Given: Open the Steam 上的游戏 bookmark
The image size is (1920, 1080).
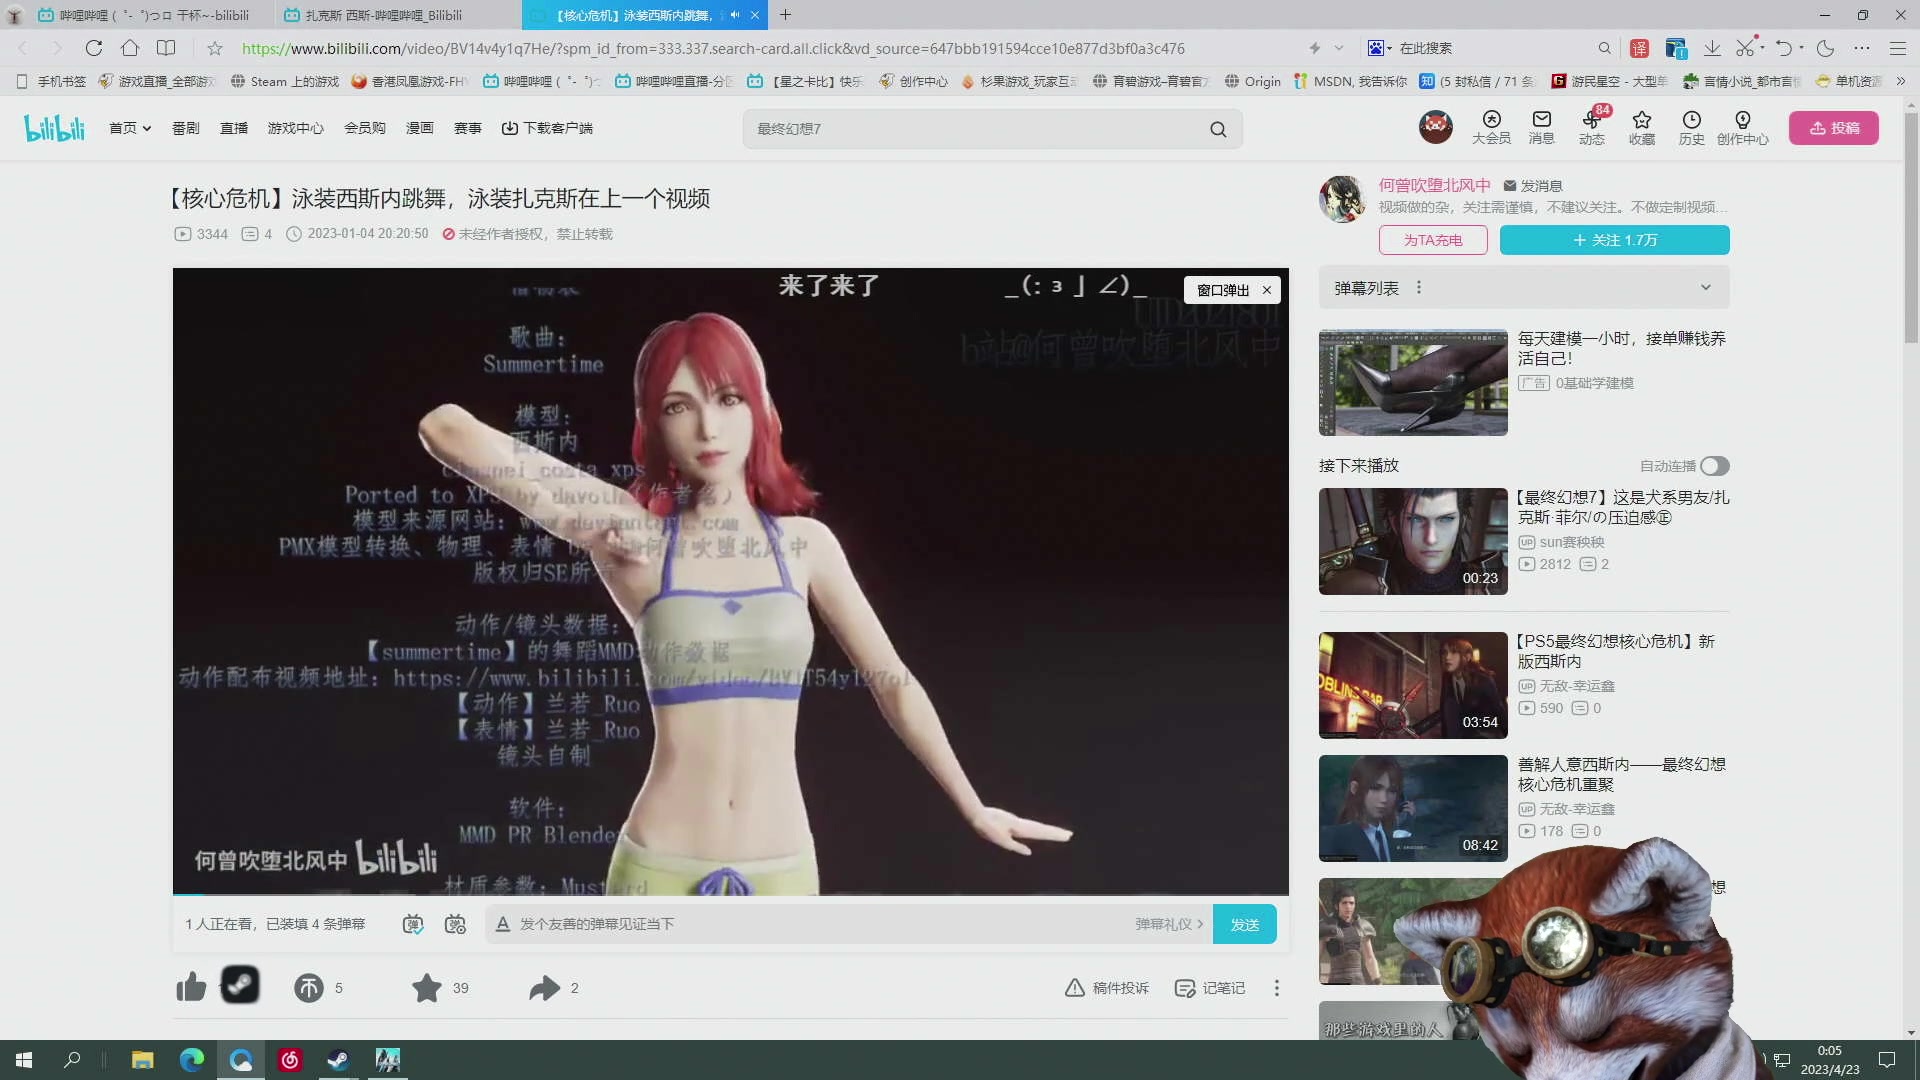Looking at the screenshot, I should click(x=285, y=81).
